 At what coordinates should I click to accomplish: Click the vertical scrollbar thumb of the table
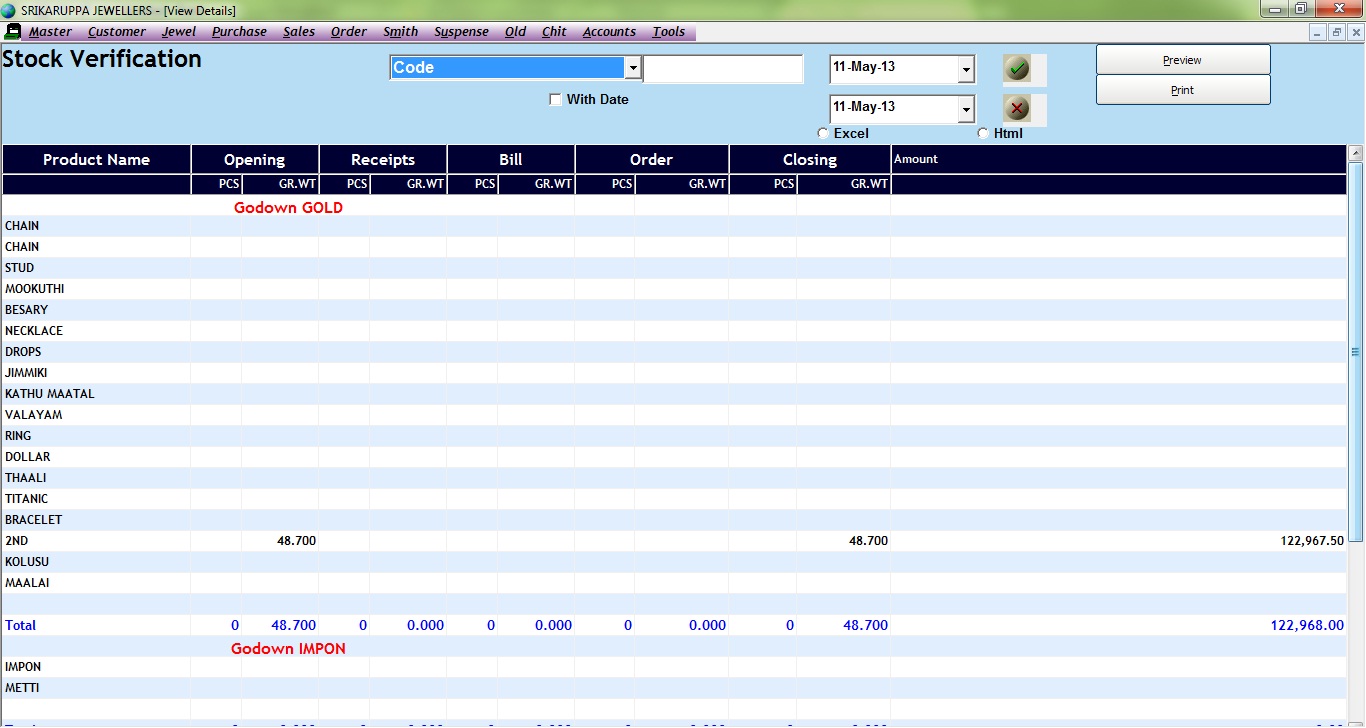1356,352
